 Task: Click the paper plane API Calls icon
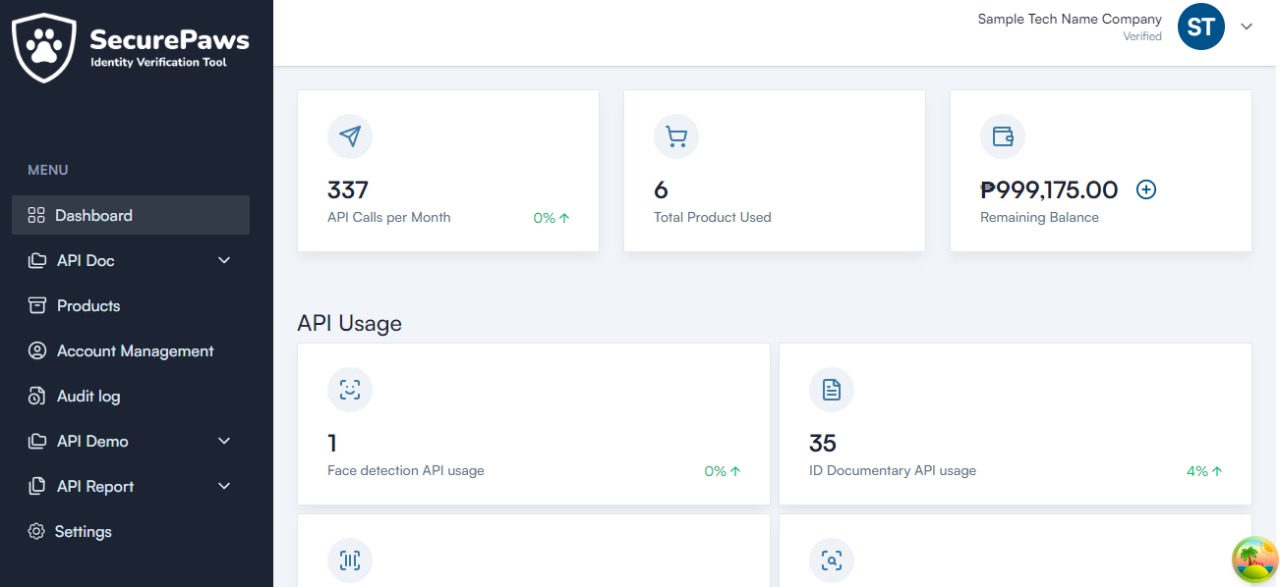350,136
